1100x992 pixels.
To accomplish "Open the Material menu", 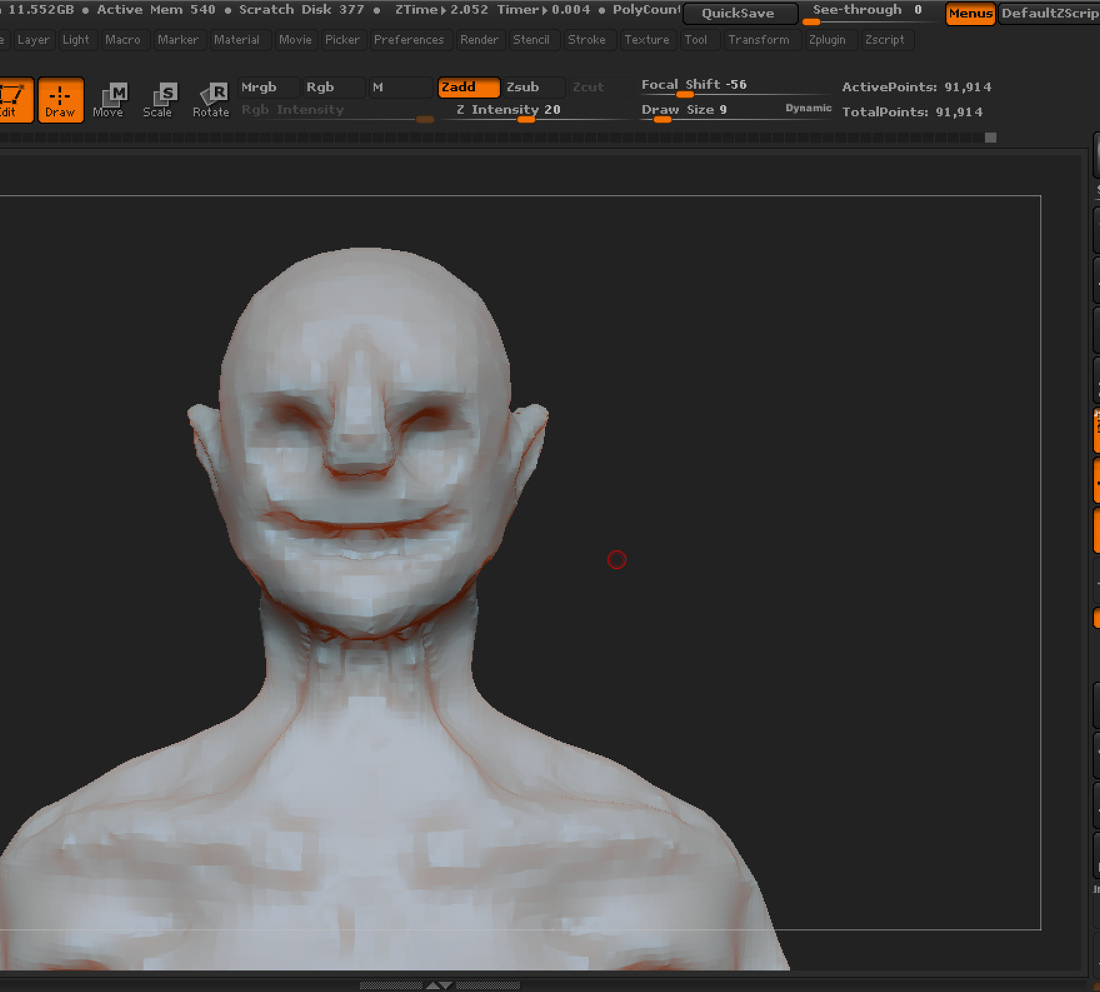I will 236,40.
